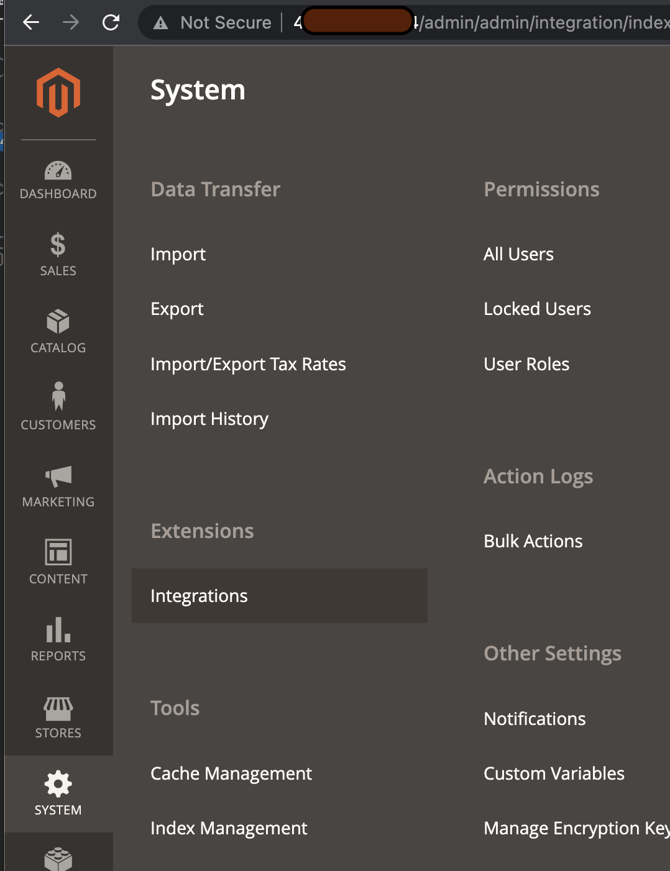Open the Content layout icon
The height and width of the screenshot is (871, 670).
coord(58,552)
